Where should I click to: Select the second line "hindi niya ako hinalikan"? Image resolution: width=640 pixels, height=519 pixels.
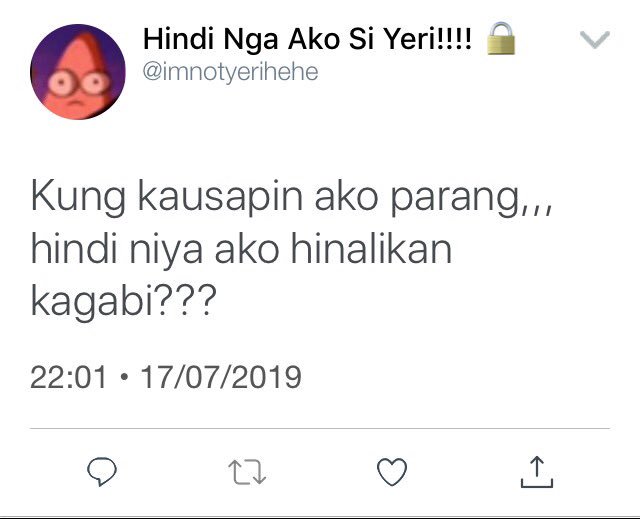click(241, 250)
